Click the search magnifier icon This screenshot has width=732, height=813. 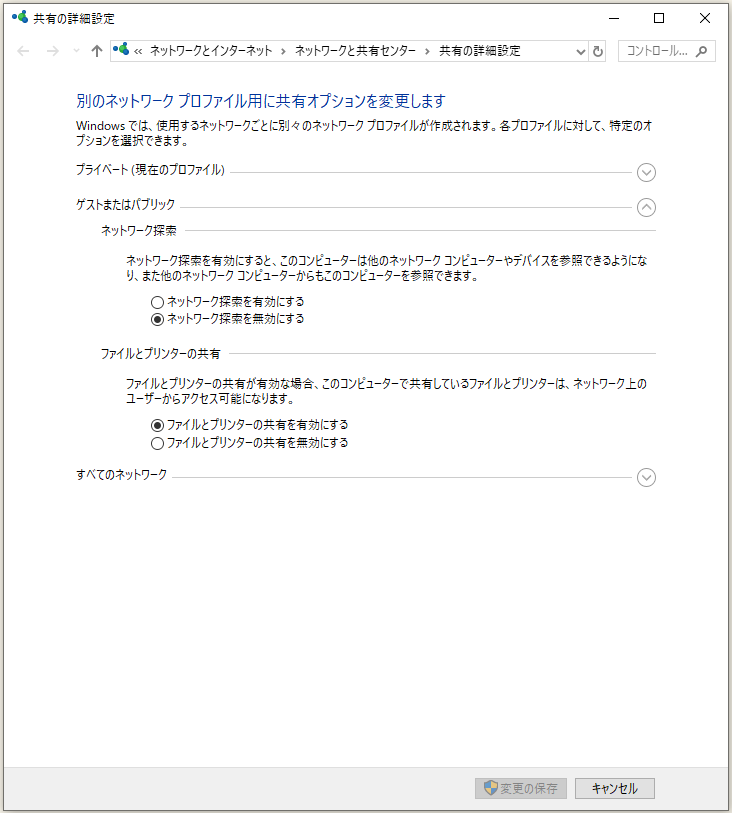(701, 51)
